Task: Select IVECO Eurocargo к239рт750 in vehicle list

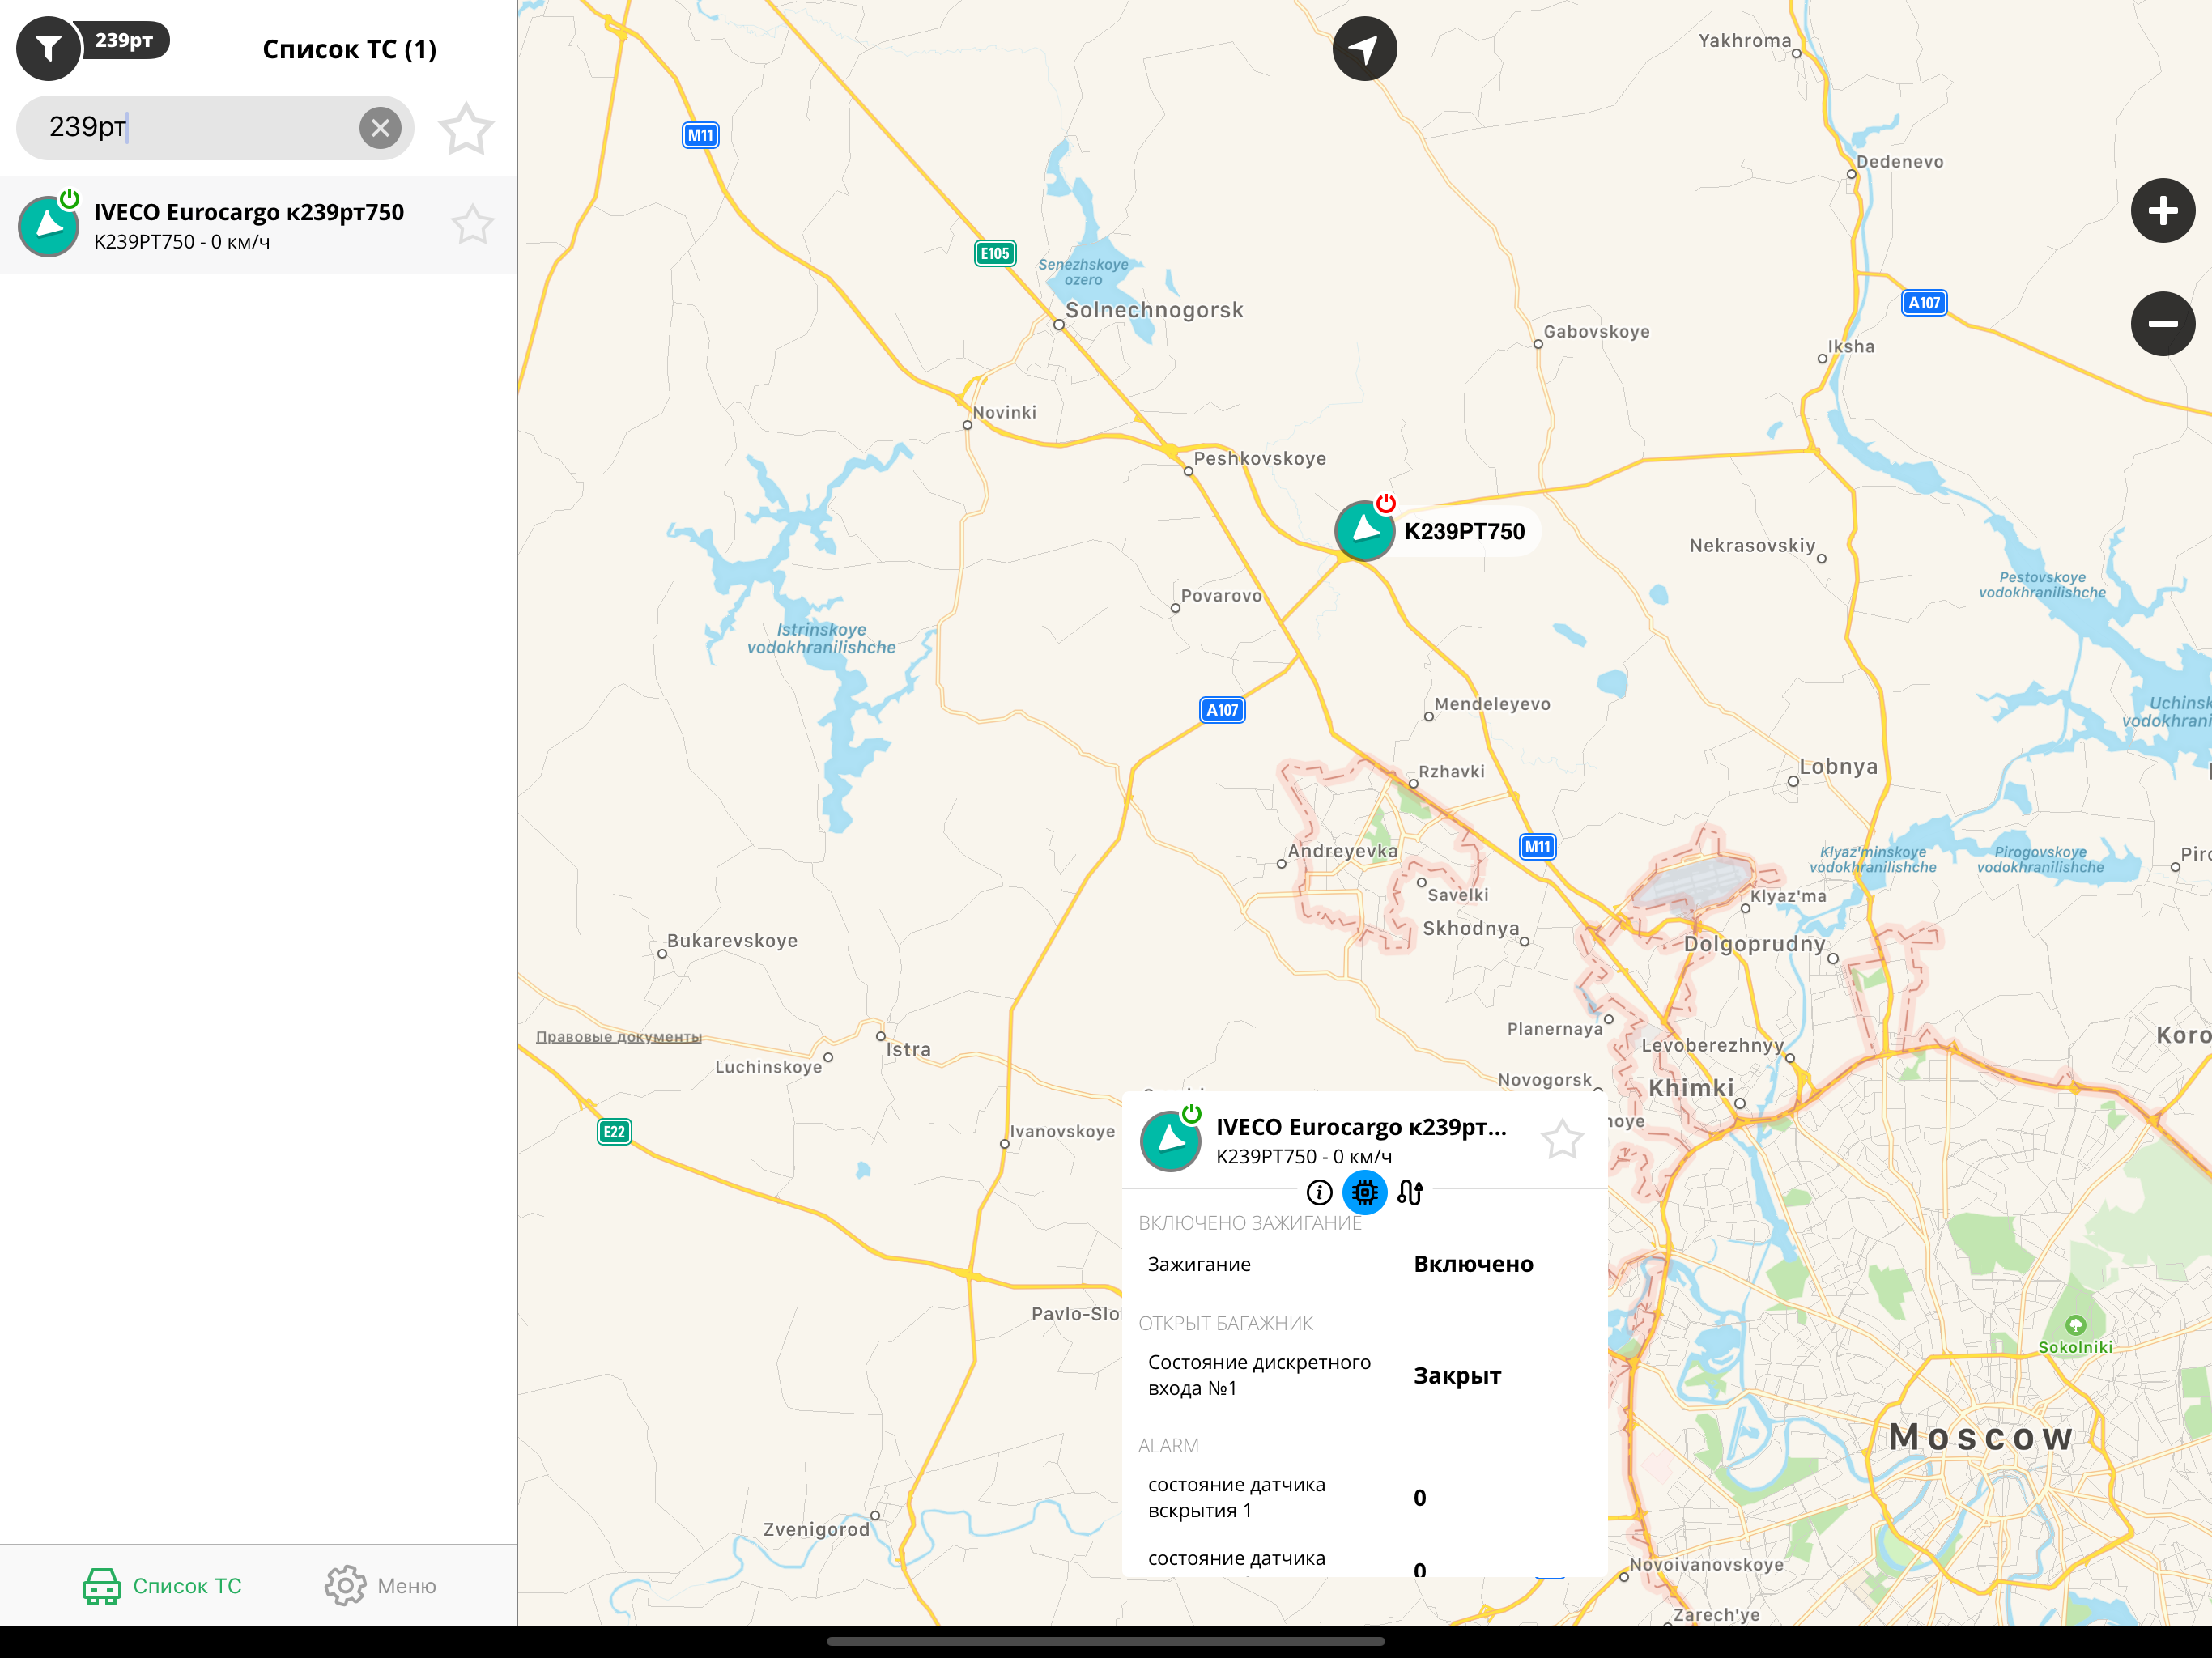Action: (258, 225)
